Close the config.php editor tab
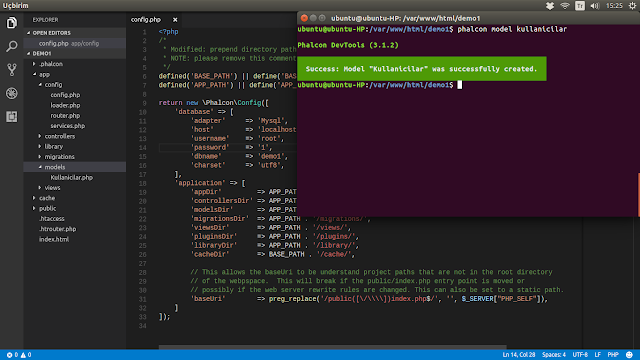The height and width of the screenshot is (360, 640). click(175, 20)
